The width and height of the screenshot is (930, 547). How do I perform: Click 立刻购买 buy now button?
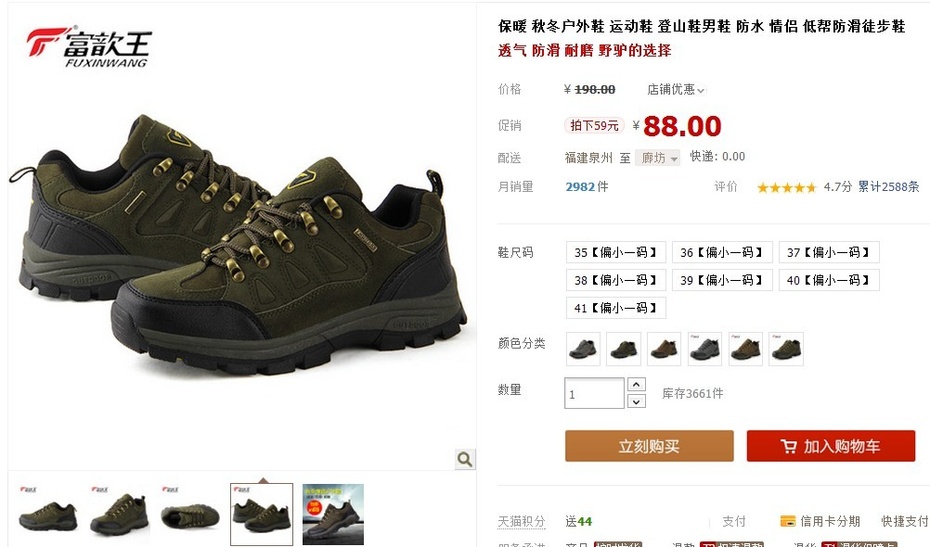tap(649, 446)
